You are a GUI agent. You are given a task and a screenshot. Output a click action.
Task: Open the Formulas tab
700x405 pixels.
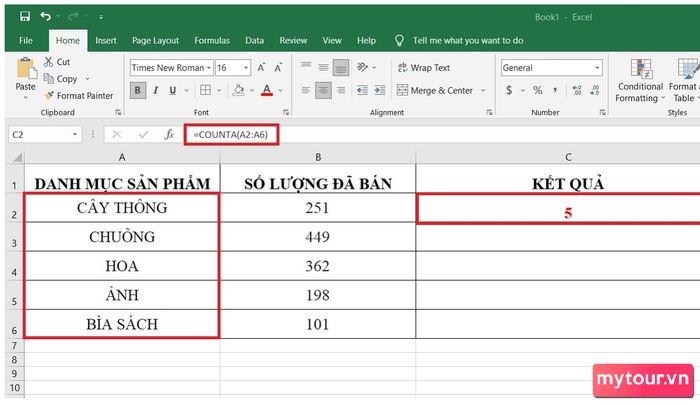212,41
